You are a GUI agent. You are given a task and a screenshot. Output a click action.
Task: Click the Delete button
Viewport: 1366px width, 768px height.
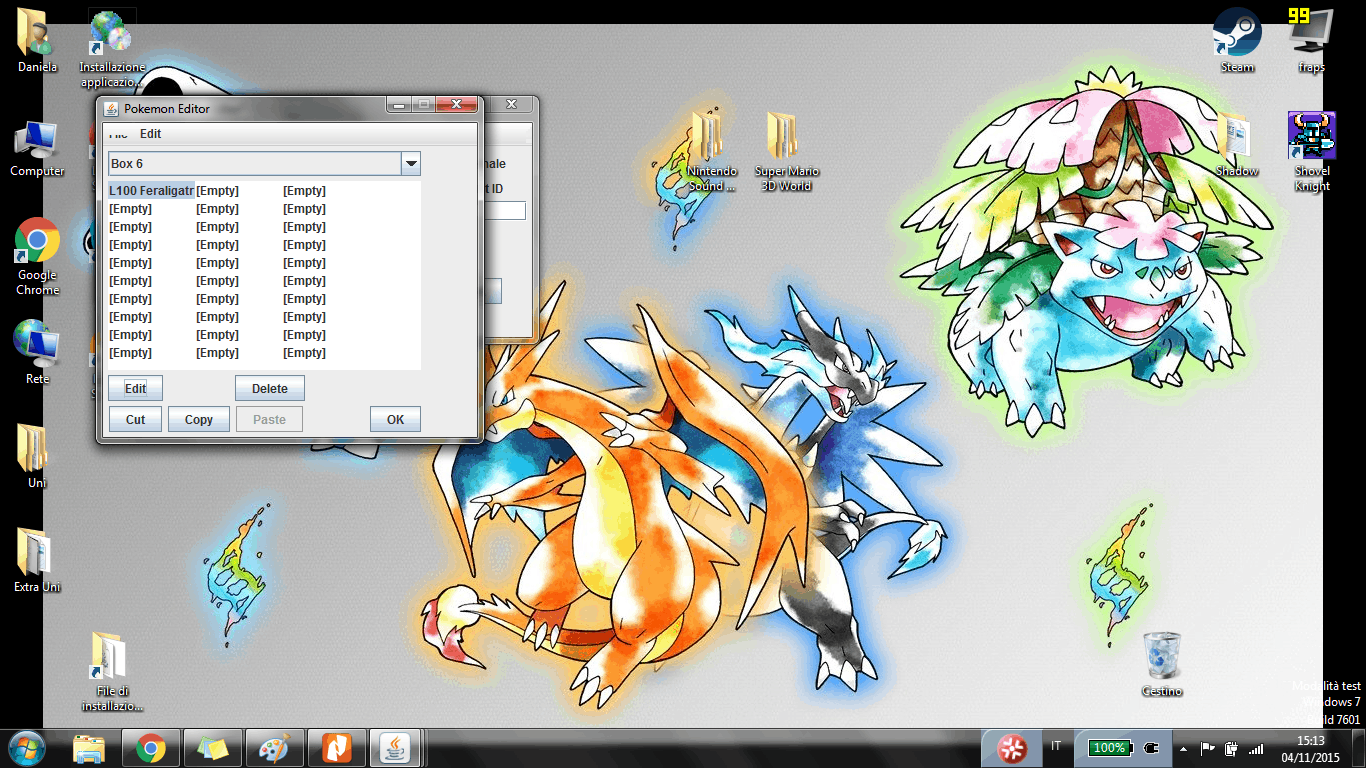[270, 388]
